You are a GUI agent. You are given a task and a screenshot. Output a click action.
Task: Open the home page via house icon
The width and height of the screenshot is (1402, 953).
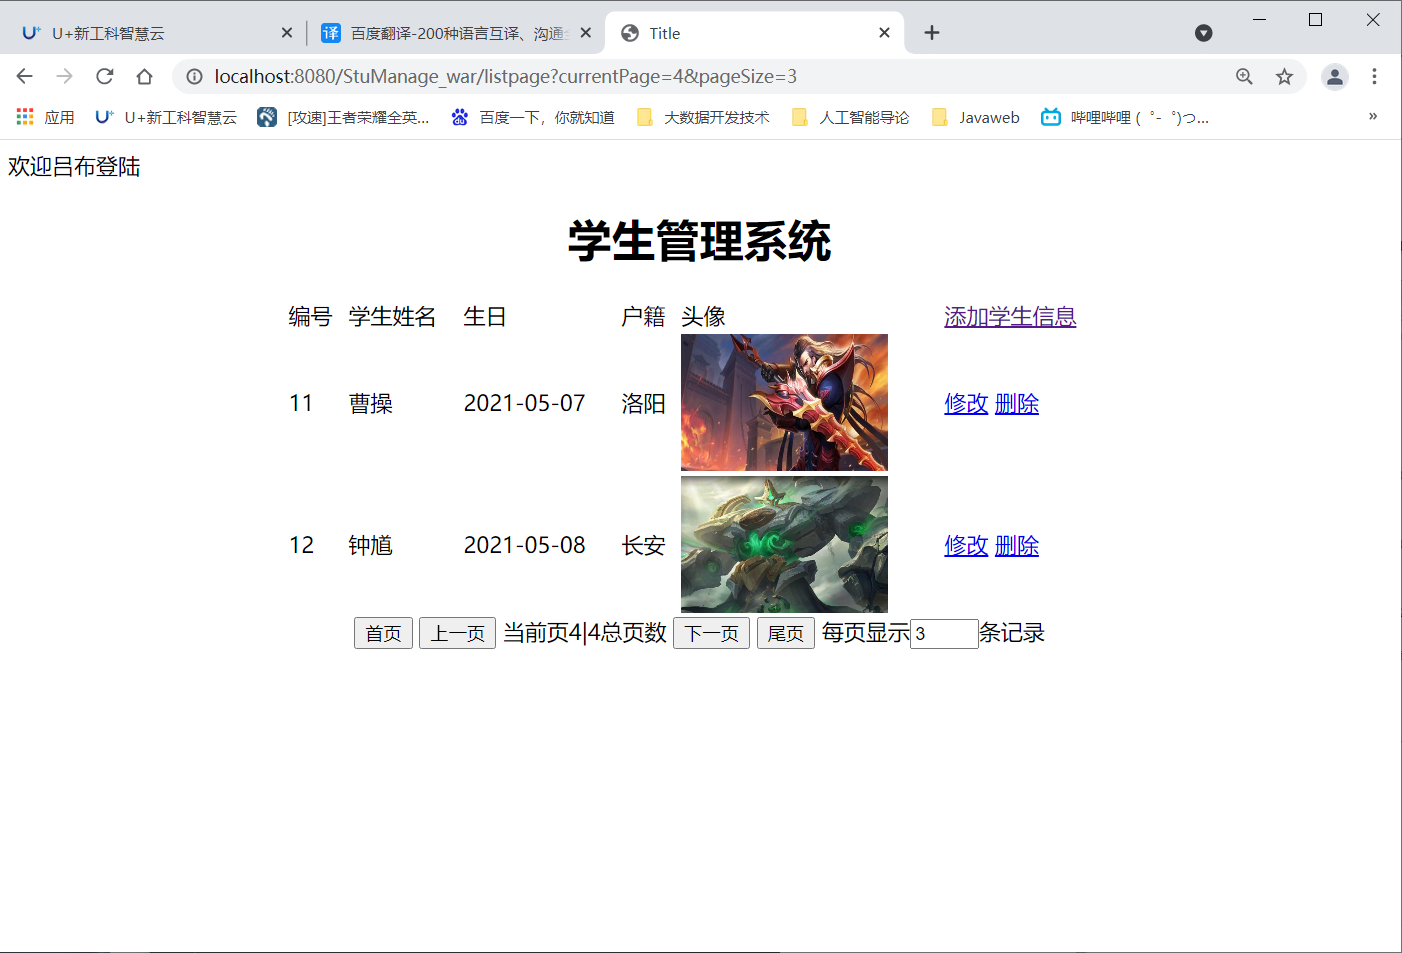[145, 77]
